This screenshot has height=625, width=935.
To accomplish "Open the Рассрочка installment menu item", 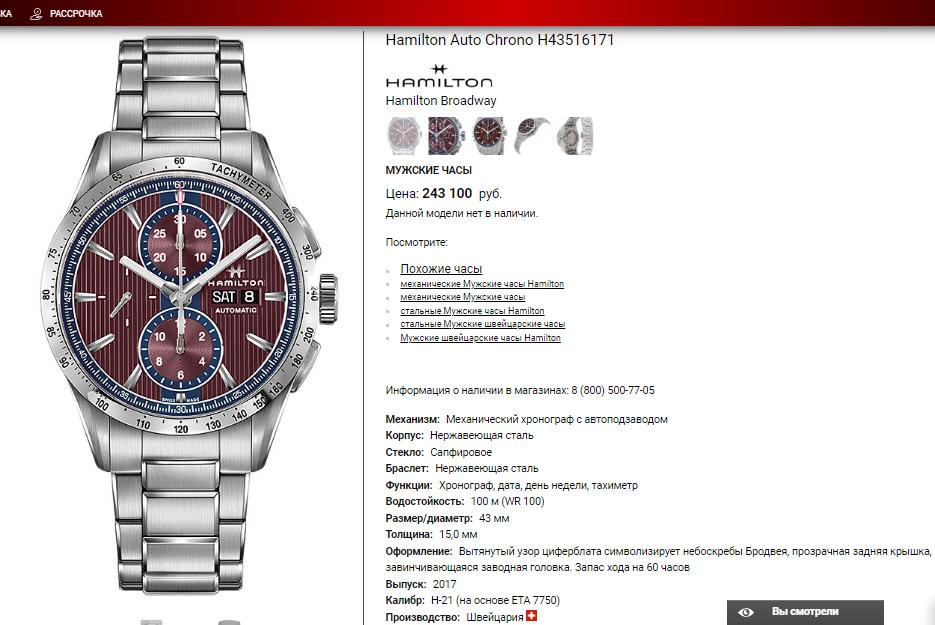I will [x=66, y=13].
